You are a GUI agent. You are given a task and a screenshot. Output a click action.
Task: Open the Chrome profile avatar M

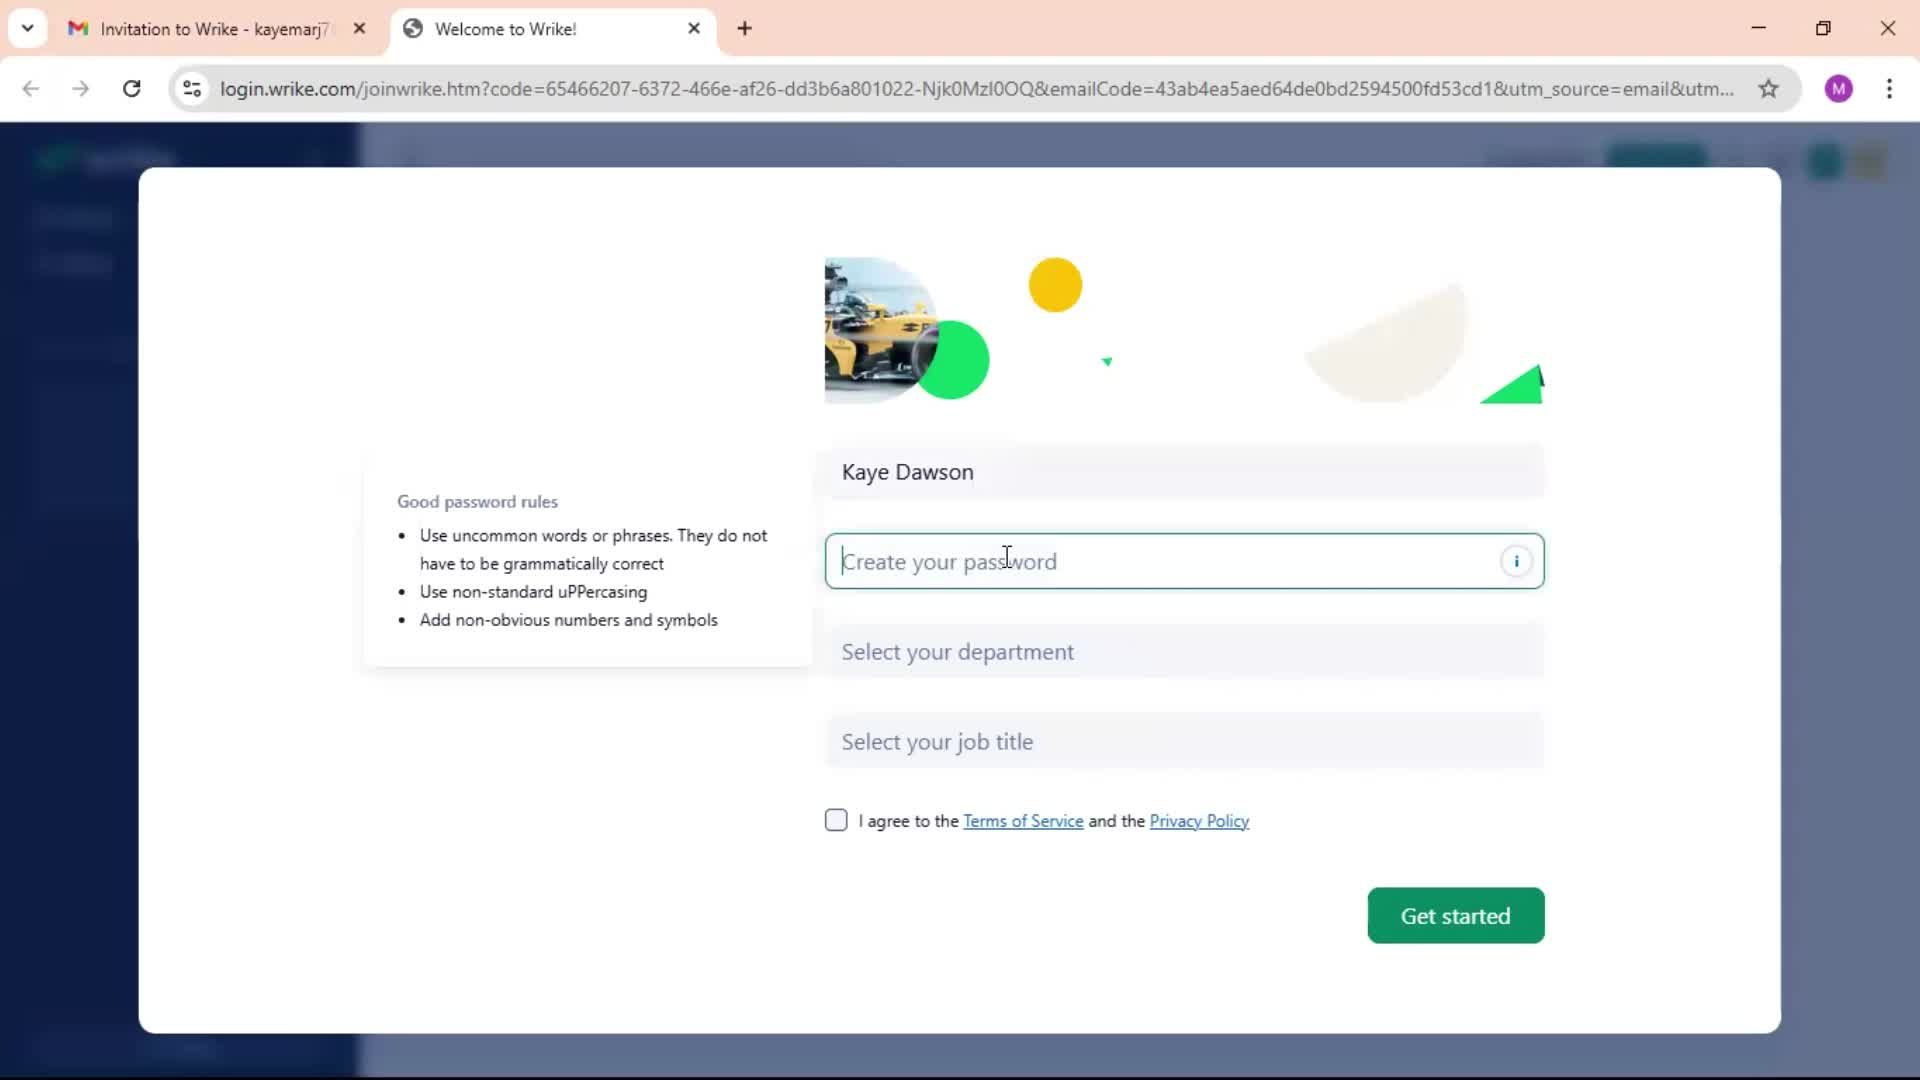coord(1838,89)
